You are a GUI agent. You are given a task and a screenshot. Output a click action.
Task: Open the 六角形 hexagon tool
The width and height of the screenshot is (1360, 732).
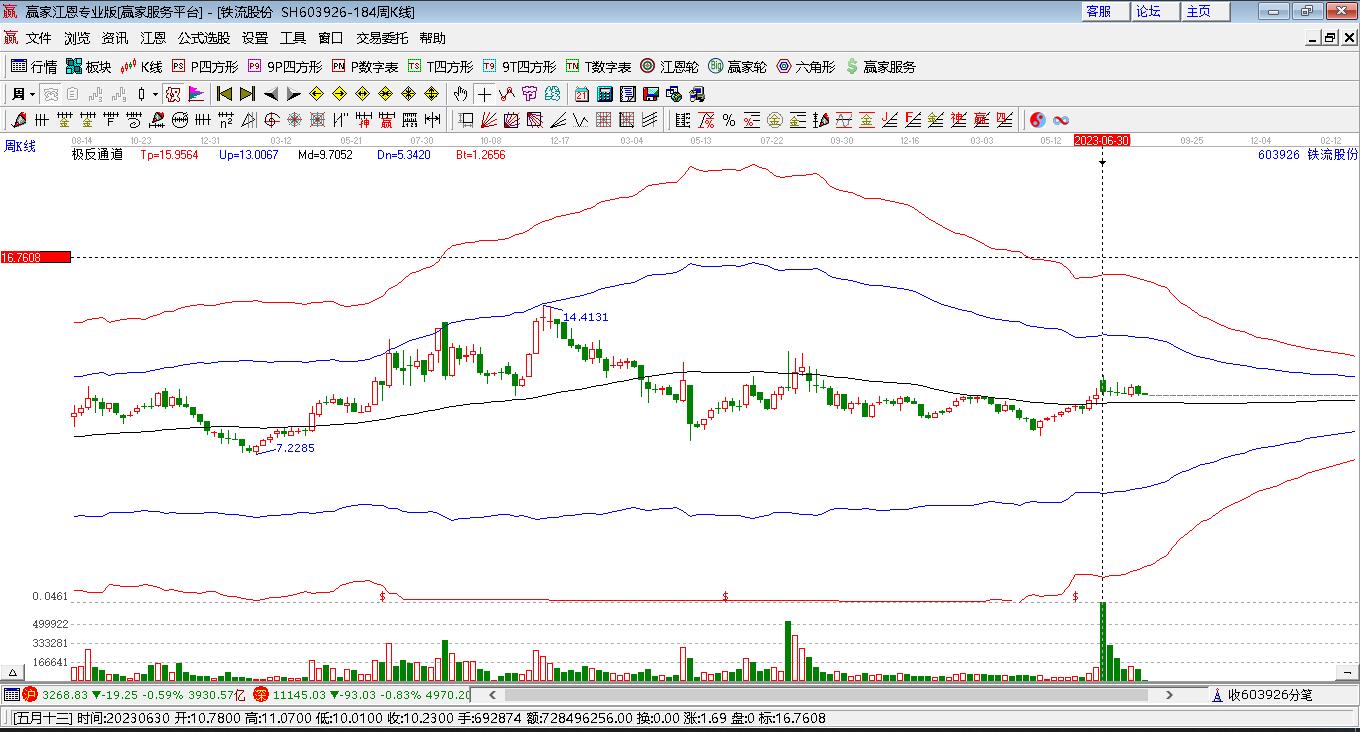click(805, 67)
